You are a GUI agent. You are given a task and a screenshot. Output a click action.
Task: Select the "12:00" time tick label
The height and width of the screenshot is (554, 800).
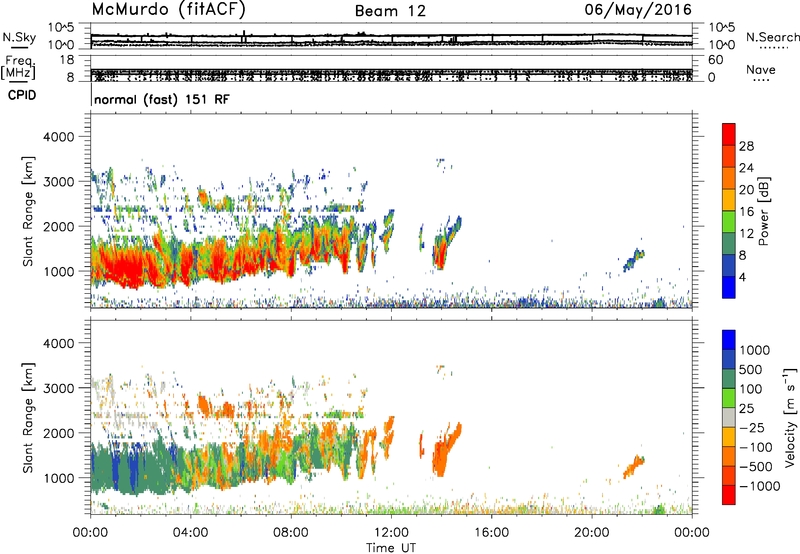[x=391, y=533]
